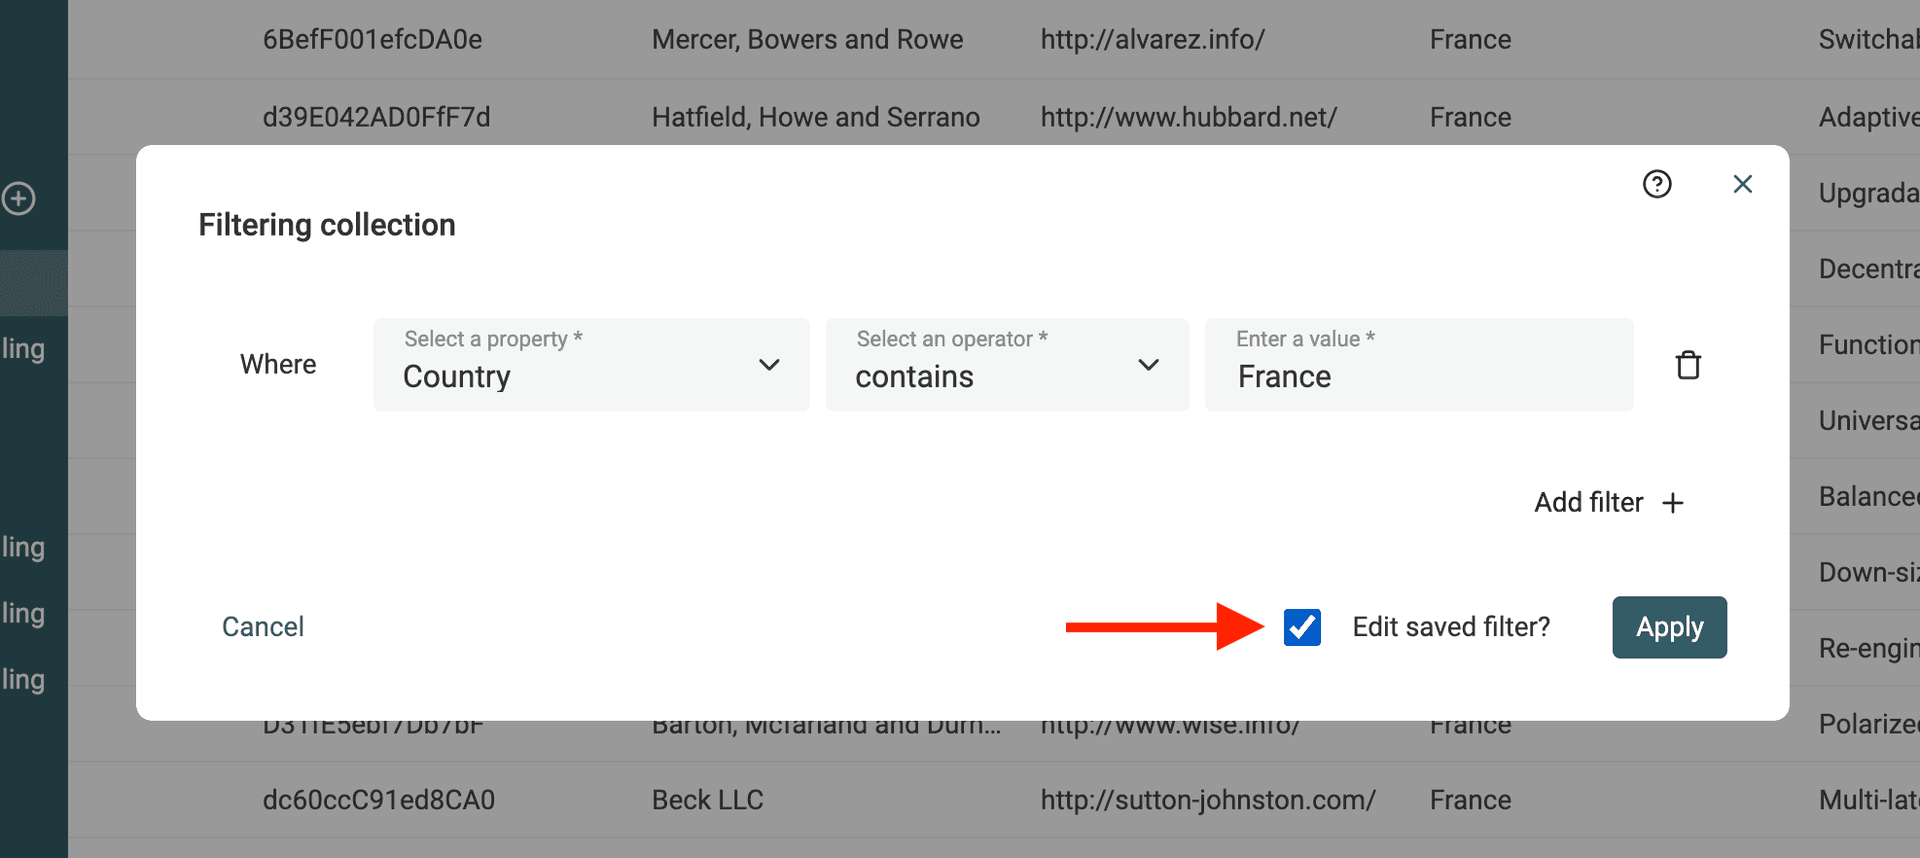The height and width of the screenshot is (858, 1920).
Task: Uncheck the Edit saved filter checkbox
Action: click(x=1302, y=627)
